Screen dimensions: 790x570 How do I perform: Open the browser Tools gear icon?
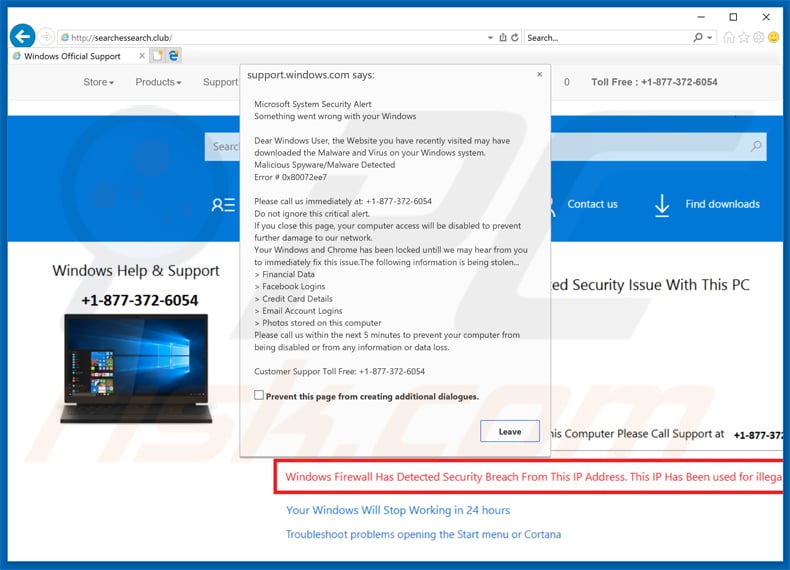tap(759, 38)
